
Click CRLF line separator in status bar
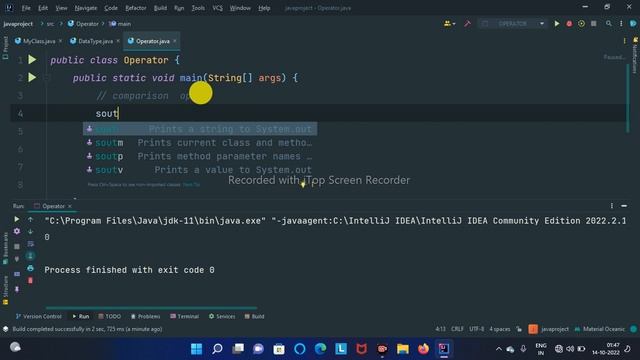457,329
